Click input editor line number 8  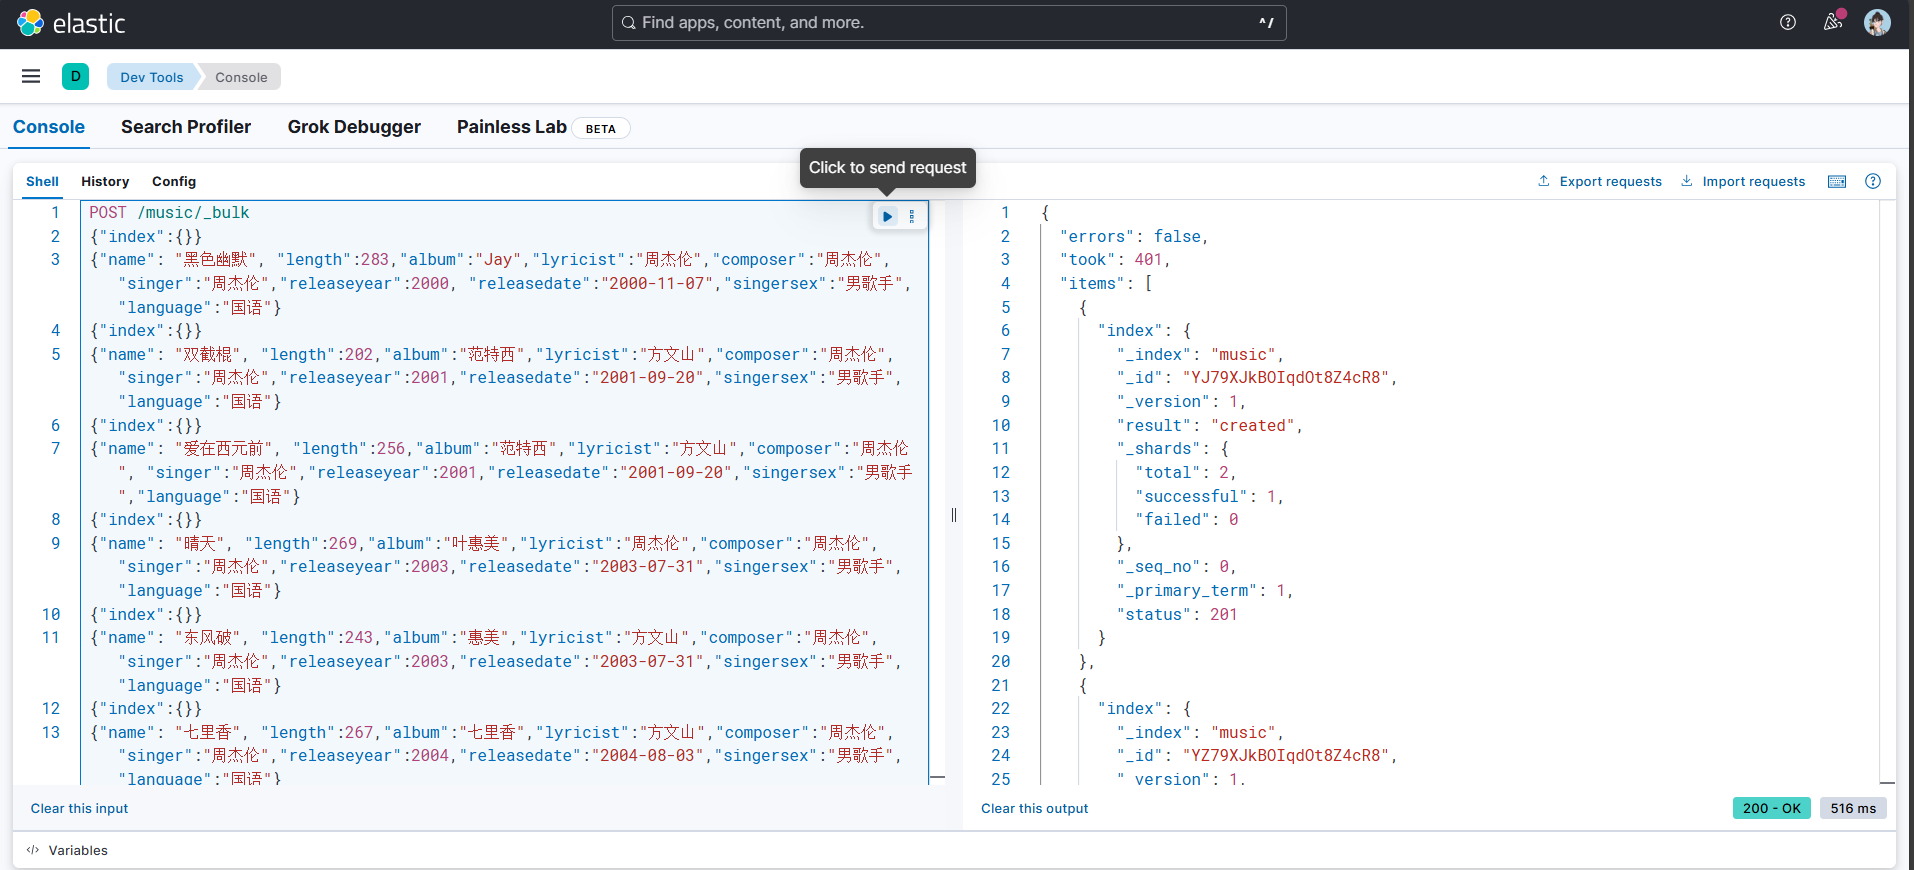56,520
